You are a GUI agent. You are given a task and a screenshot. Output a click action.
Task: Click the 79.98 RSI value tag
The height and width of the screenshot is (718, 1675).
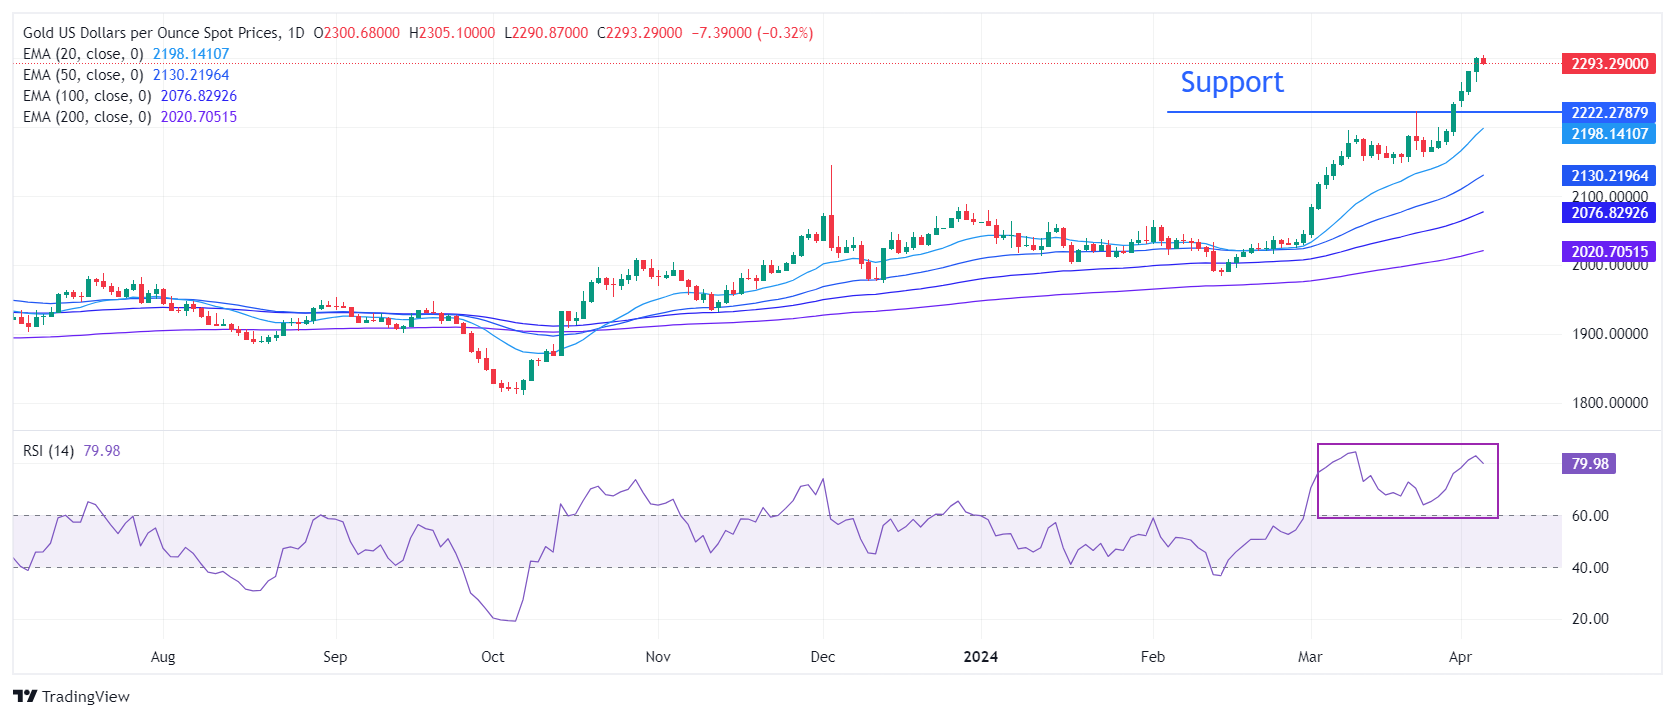[x=1589, y=464]
